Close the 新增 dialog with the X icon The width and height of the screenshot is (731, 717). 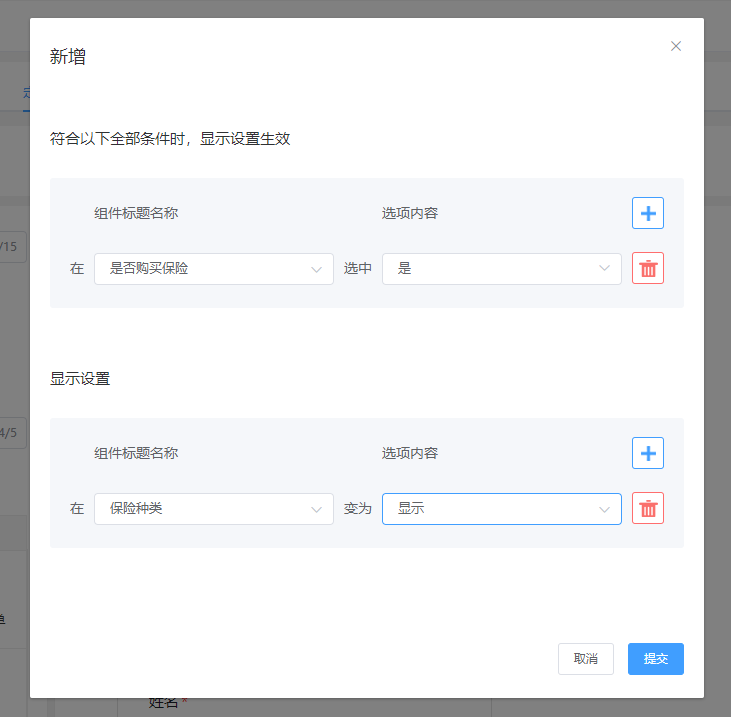tap(676, 46)
